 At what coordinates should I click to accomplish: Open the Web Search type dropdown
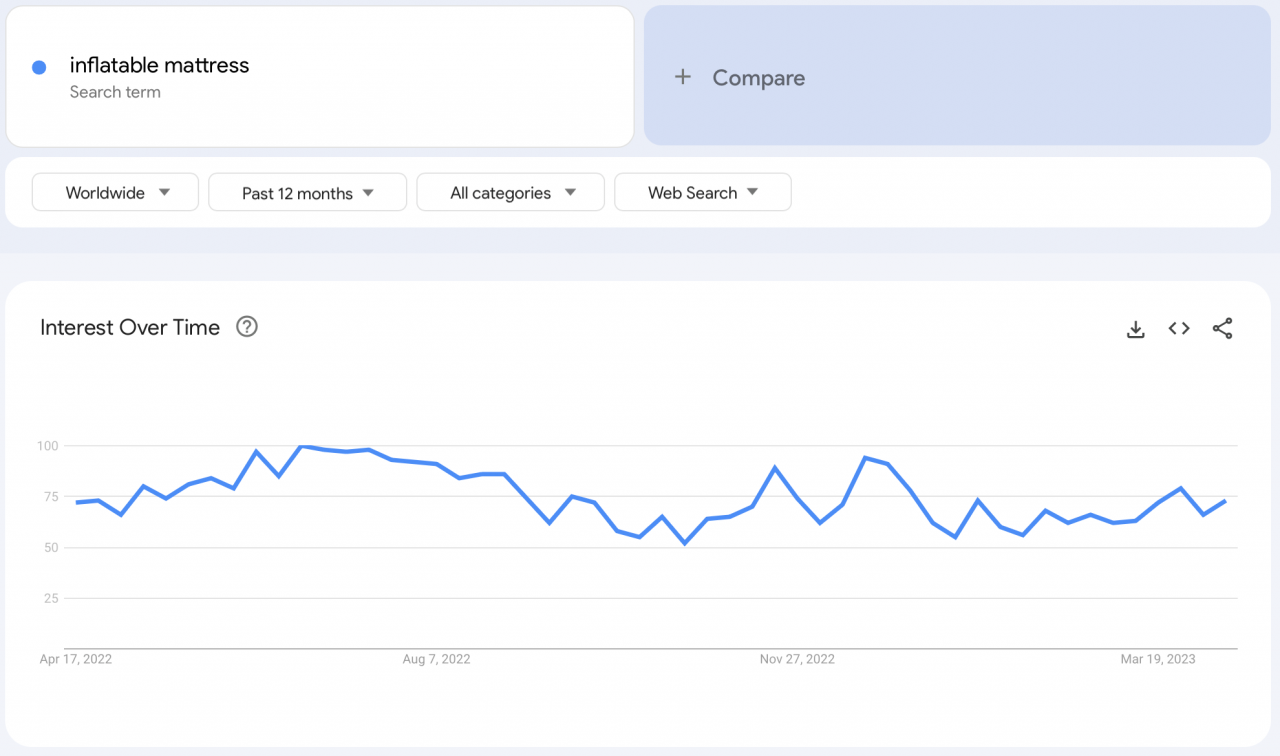(703, 192)
